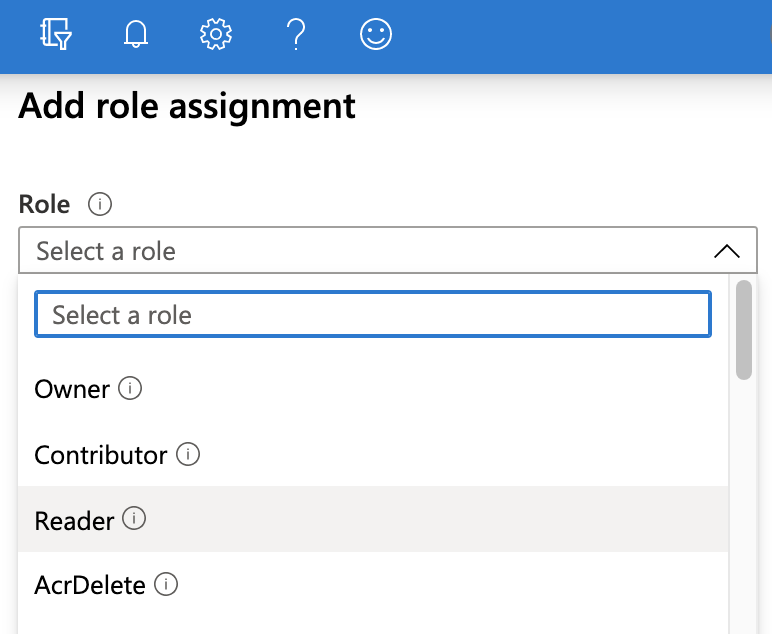Select the Owner role

click(x=72, y=390)
